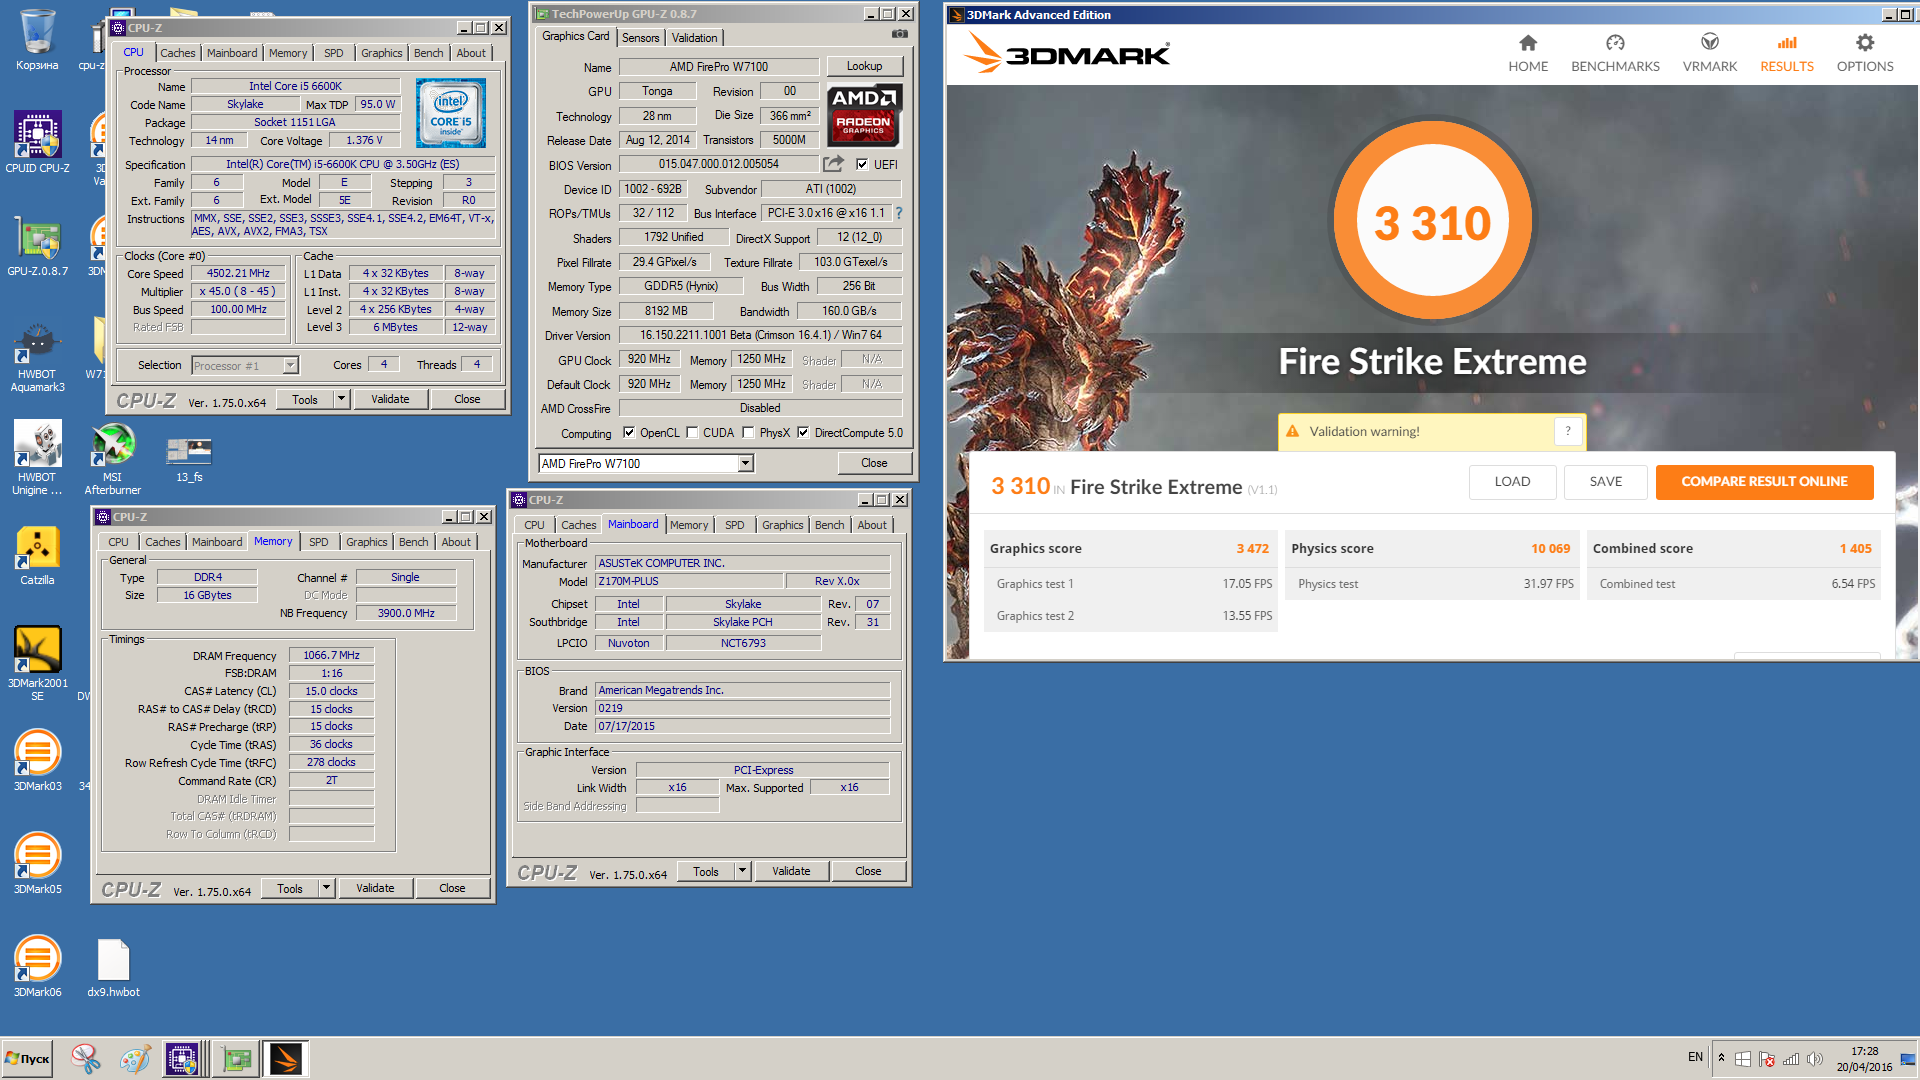The image size is (1920, 1080).
Task: Launch the 3DMark03 desktop shortcut
Action: (37, 760)
